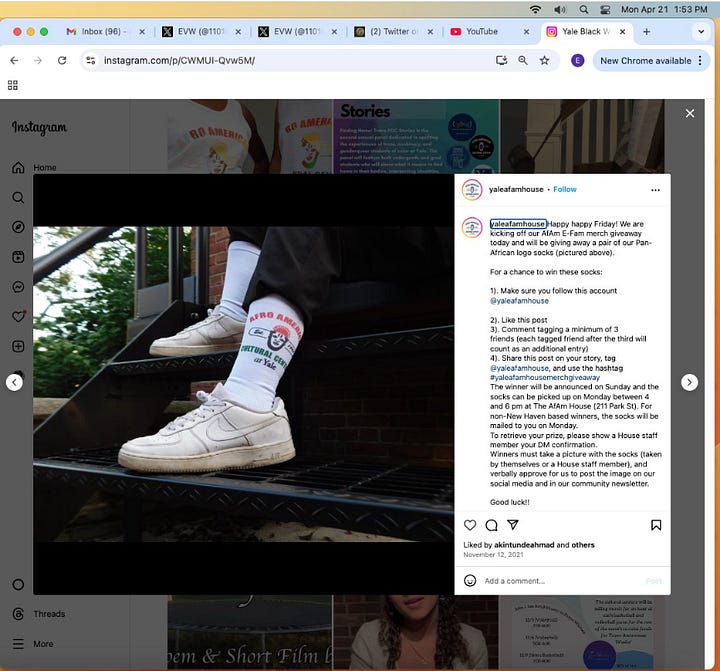This screenshot has width=720, height=671.
Task: Create a new post with the plus icon
Action: pyautogui.click(x=18, y=346)
